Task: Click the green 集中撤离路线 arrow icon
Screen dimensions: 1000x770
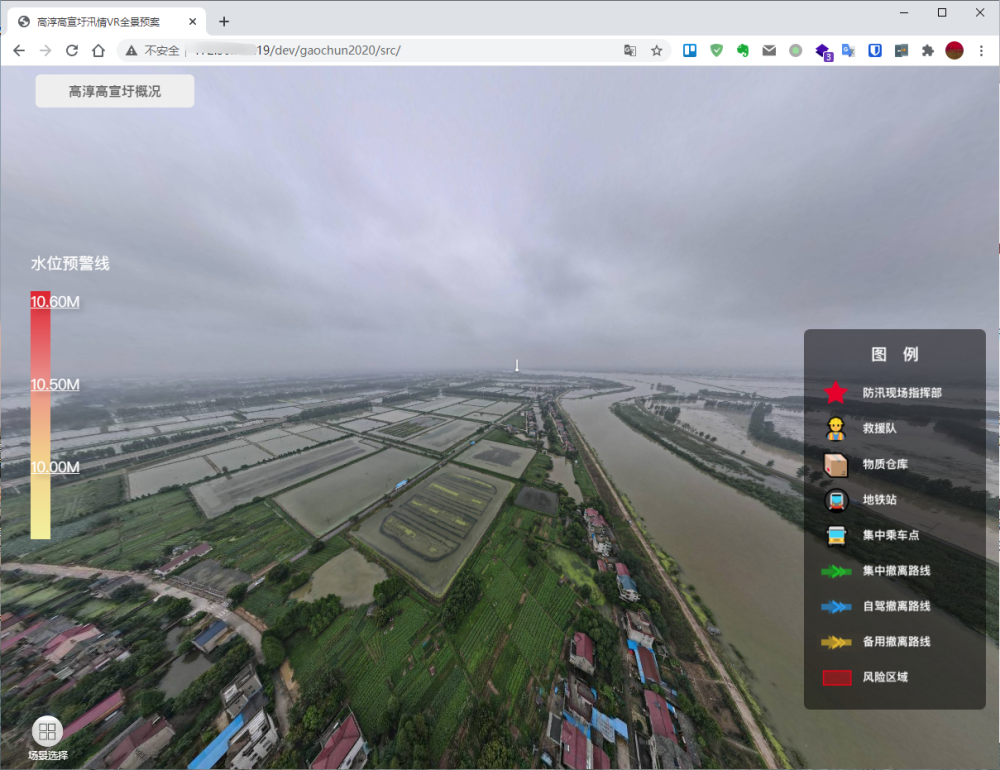Action: (836, 571)
